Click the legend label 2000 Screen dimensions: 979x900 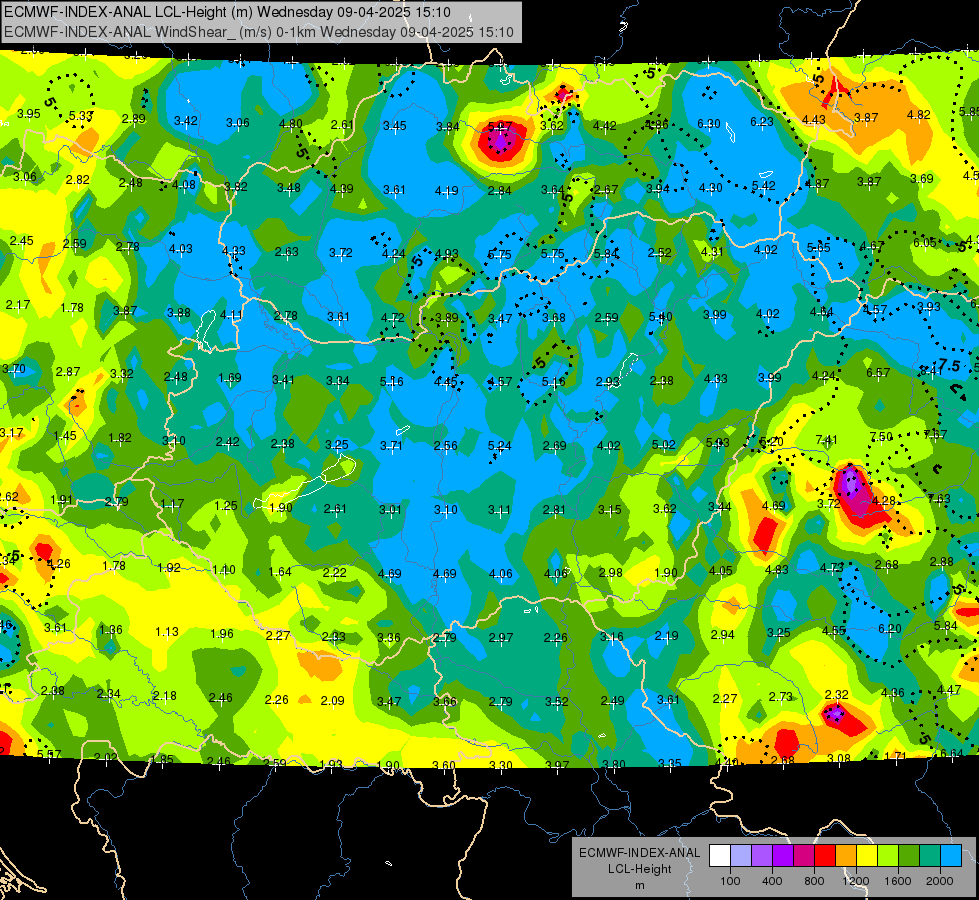940,881
